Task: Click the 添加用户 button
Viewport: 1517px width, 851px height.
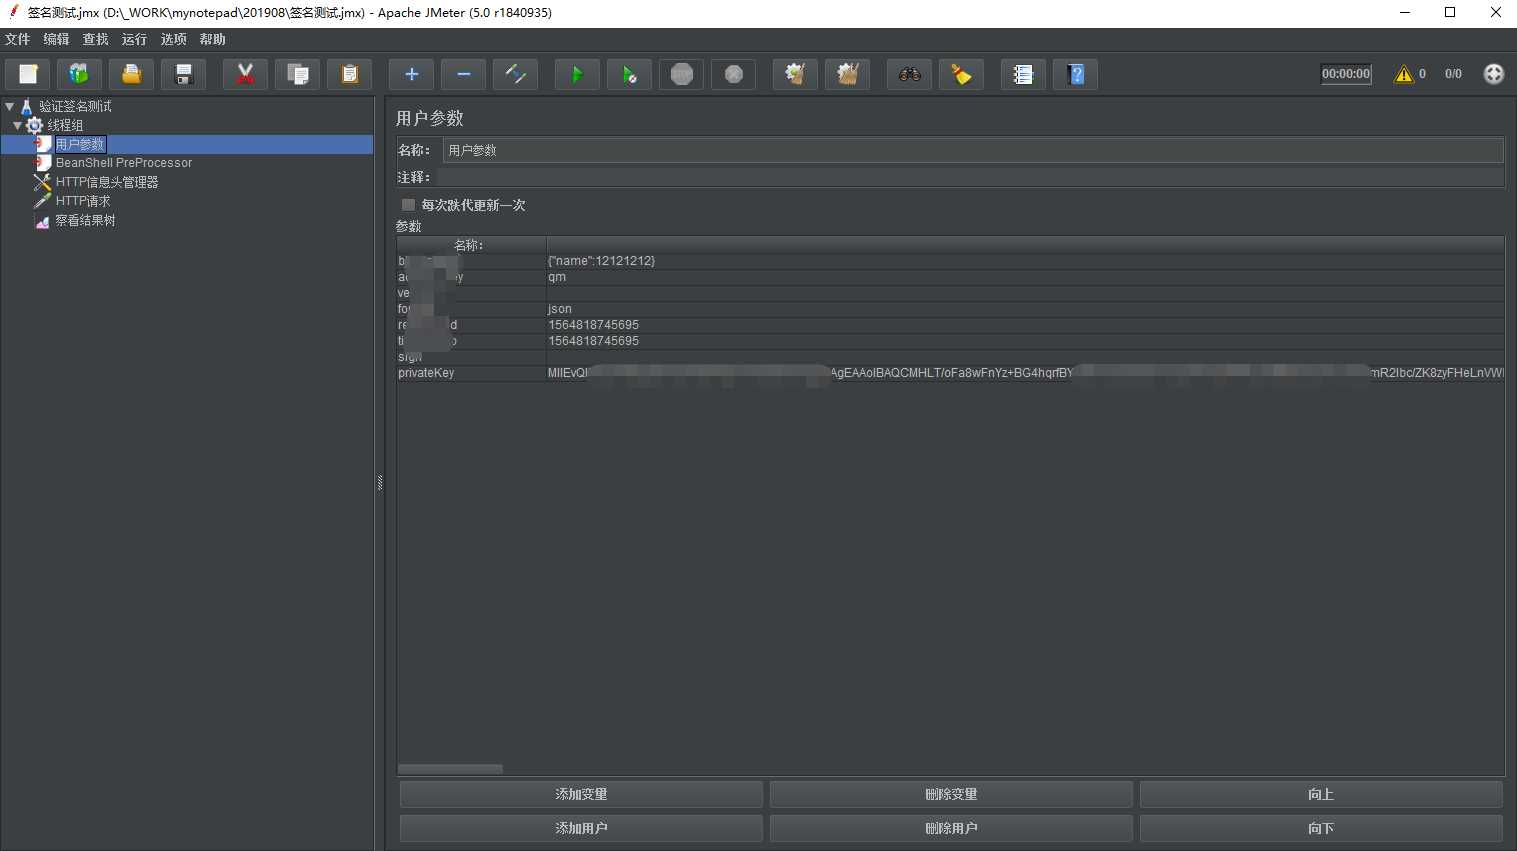Action: (x=581, y=828)
